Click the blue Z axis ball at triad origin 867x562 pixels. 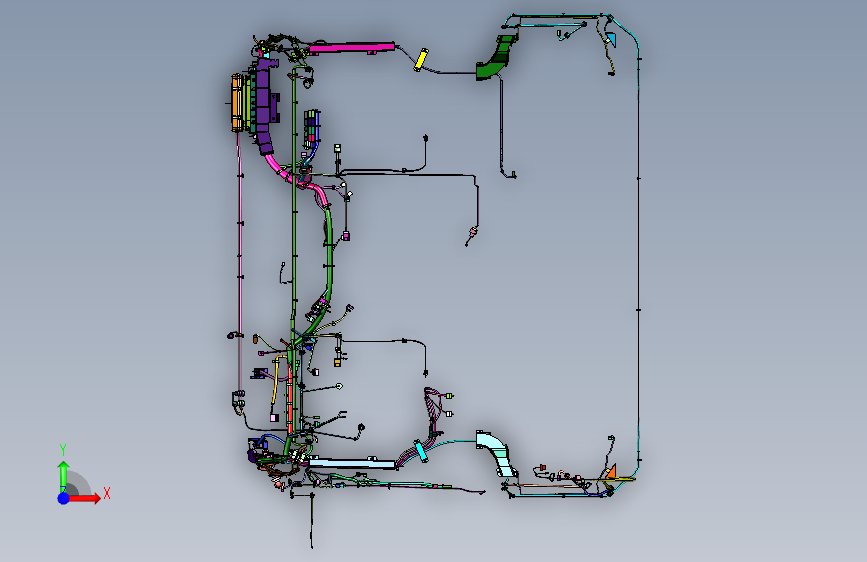point(64,498)
